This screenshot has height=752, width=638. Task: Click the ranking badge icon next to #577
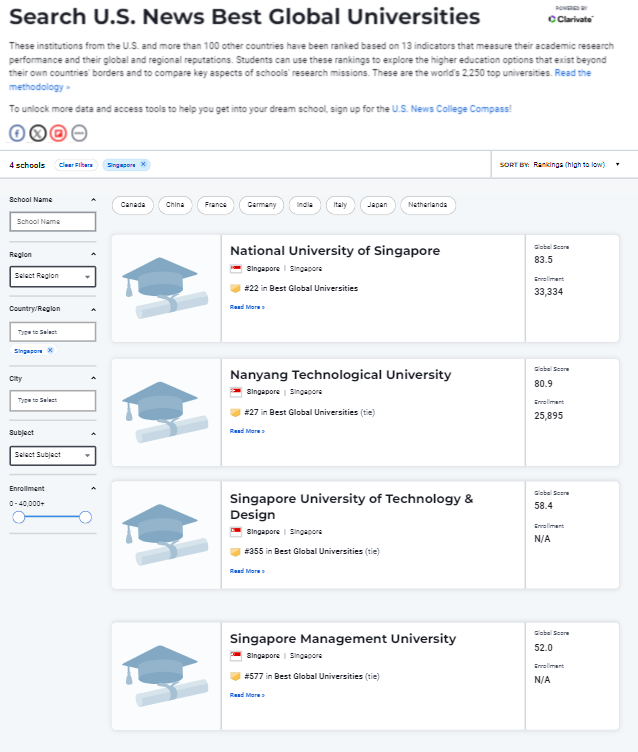(x=235, y=676)
